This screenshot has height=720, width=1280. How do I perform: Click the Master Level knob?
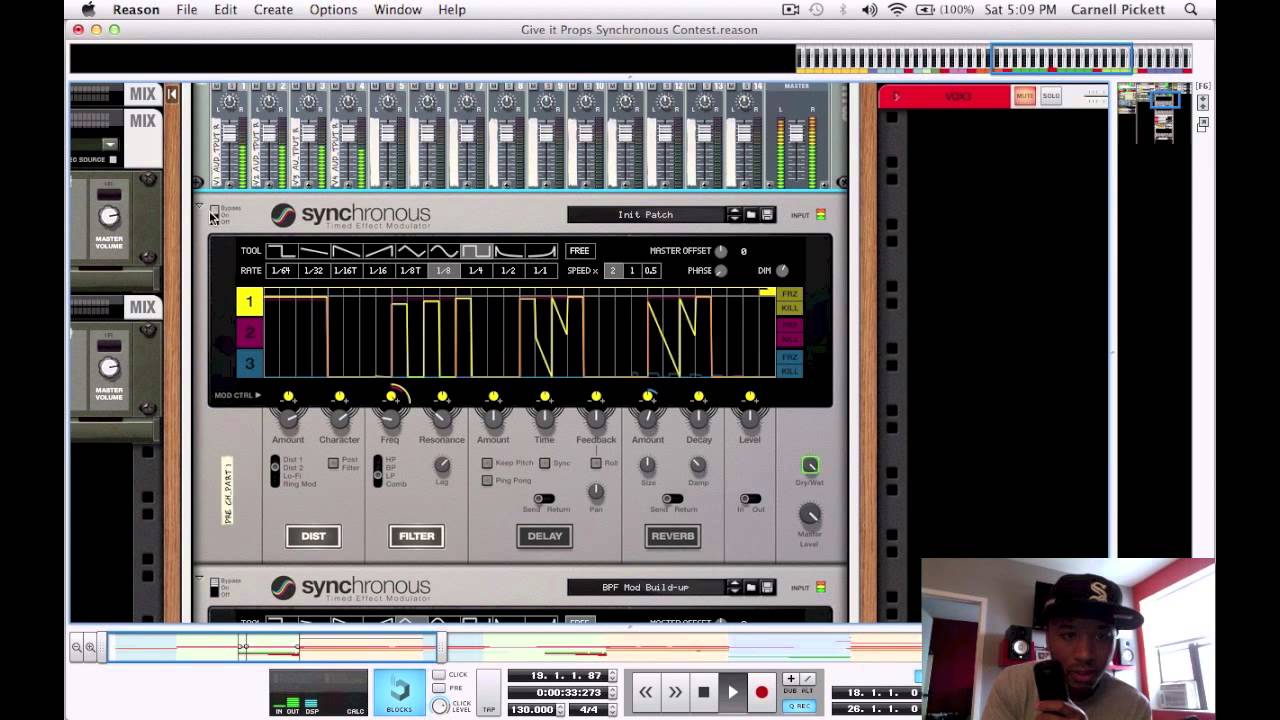[809, 515]
